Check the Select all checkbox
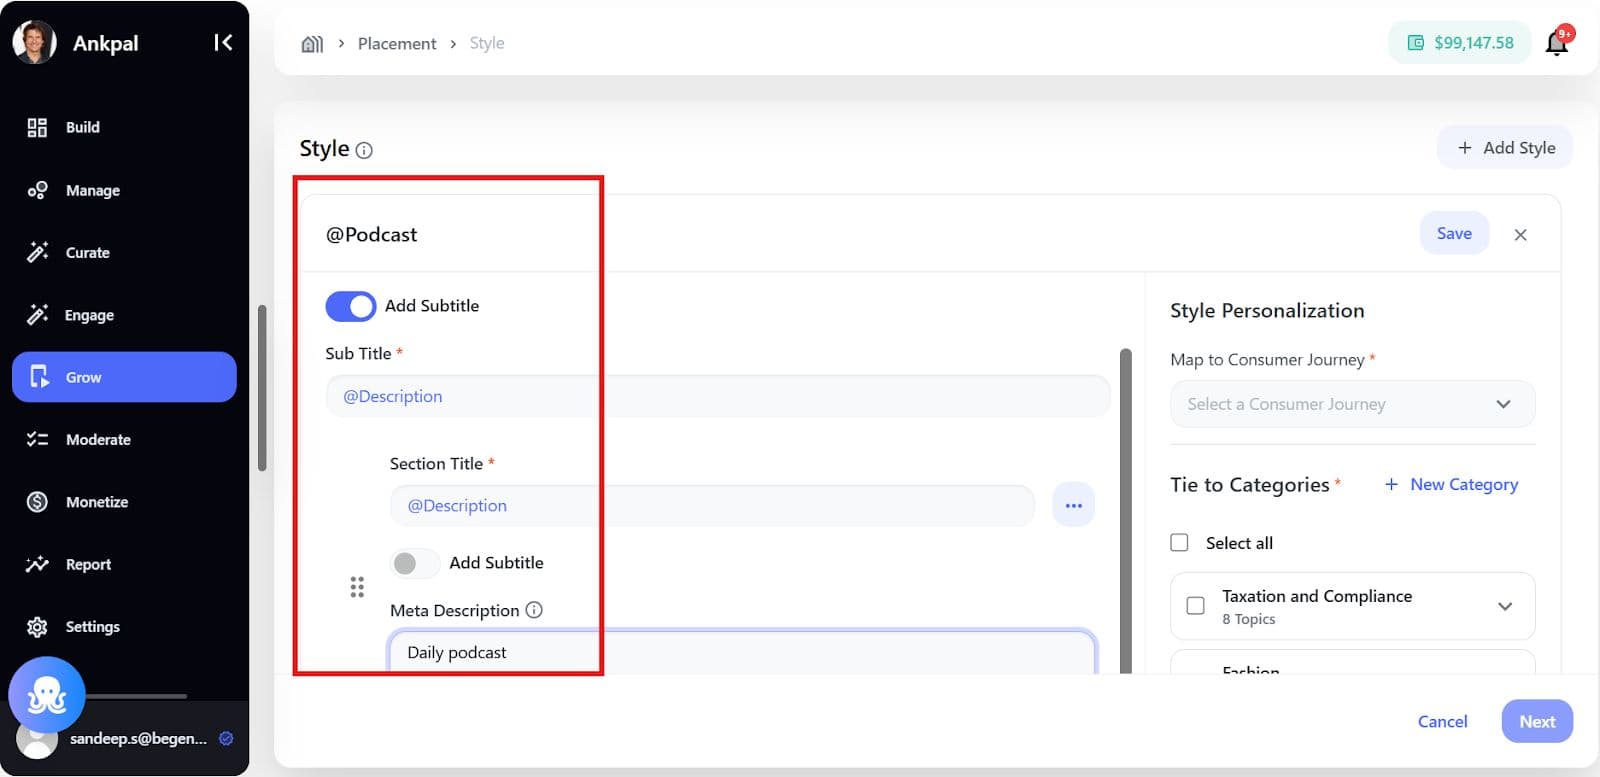 point(1180,543)
